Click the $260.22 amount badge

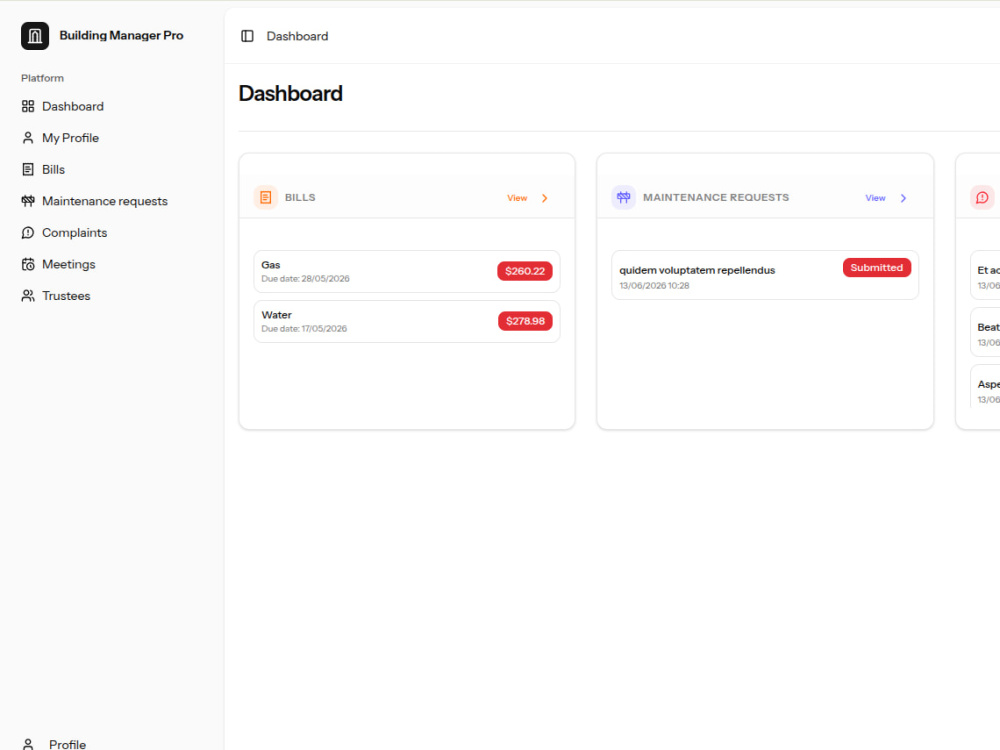(525, 271)
